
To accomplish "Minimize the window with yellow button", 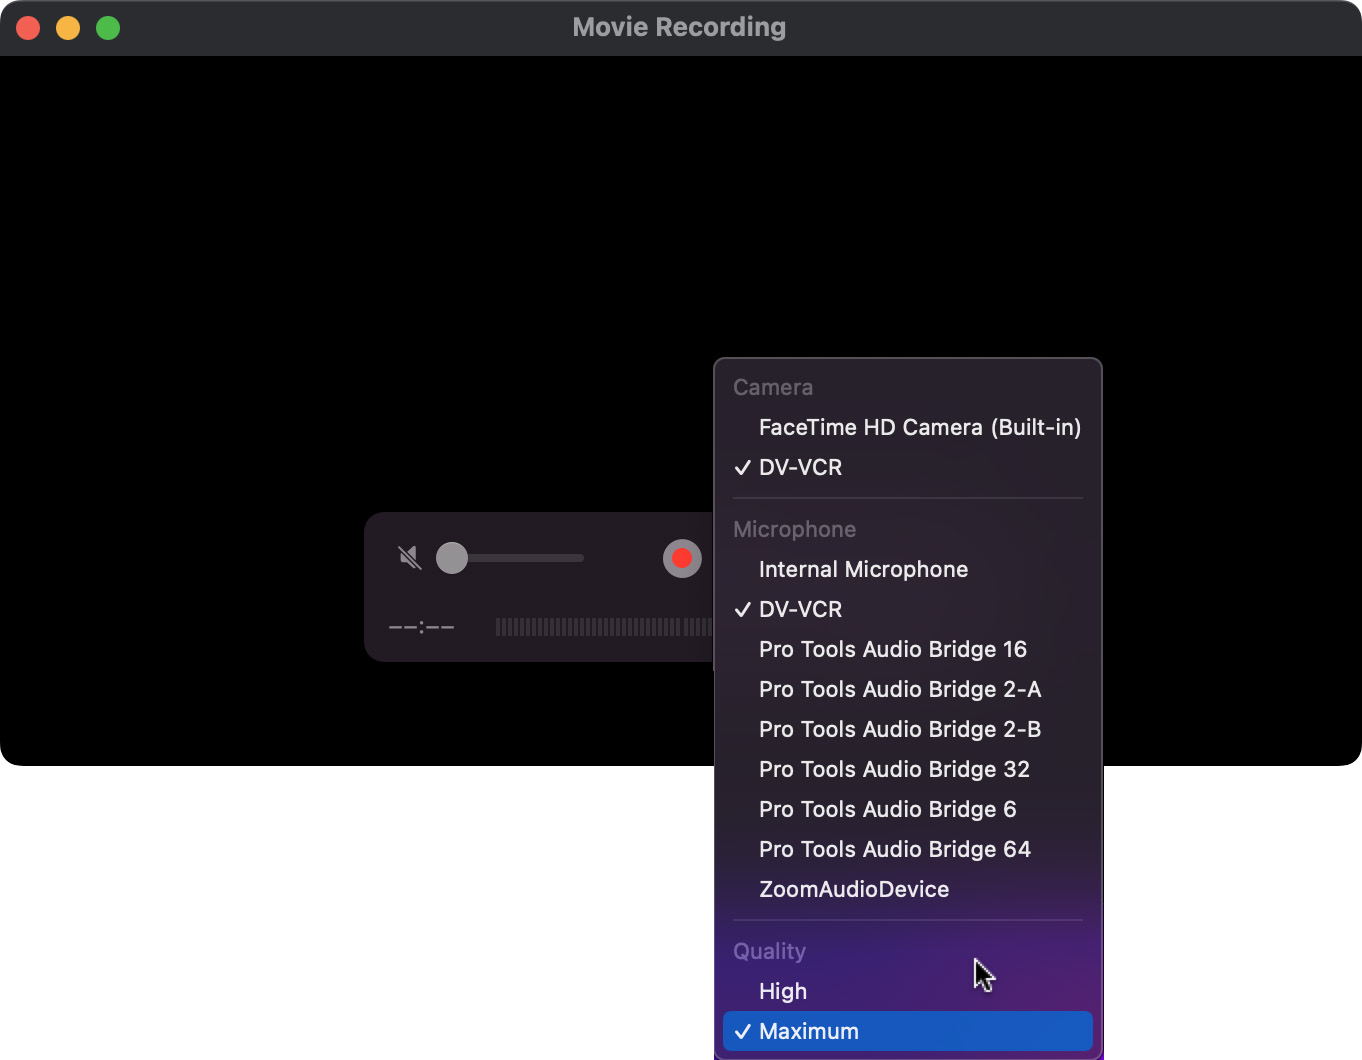I will [x=68, y=28].
